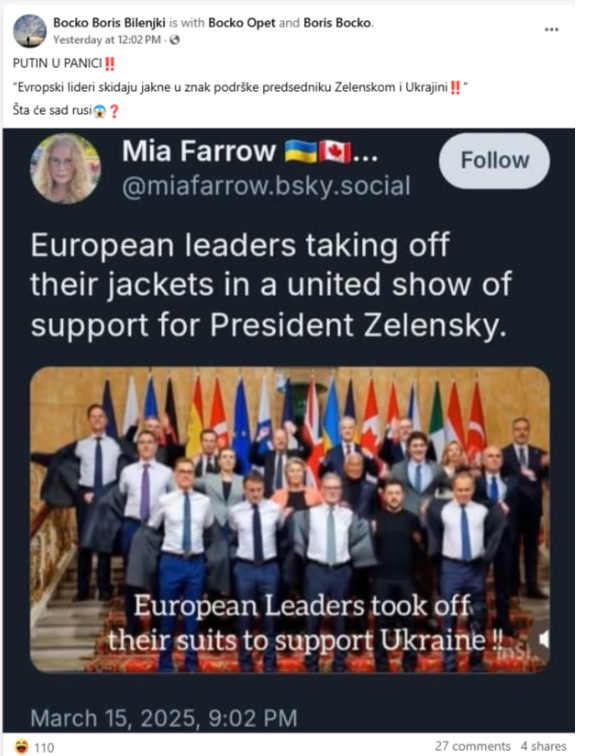Open tagged profile Boris Bocko
Viewport: 589px width, 756px height.
338,23
